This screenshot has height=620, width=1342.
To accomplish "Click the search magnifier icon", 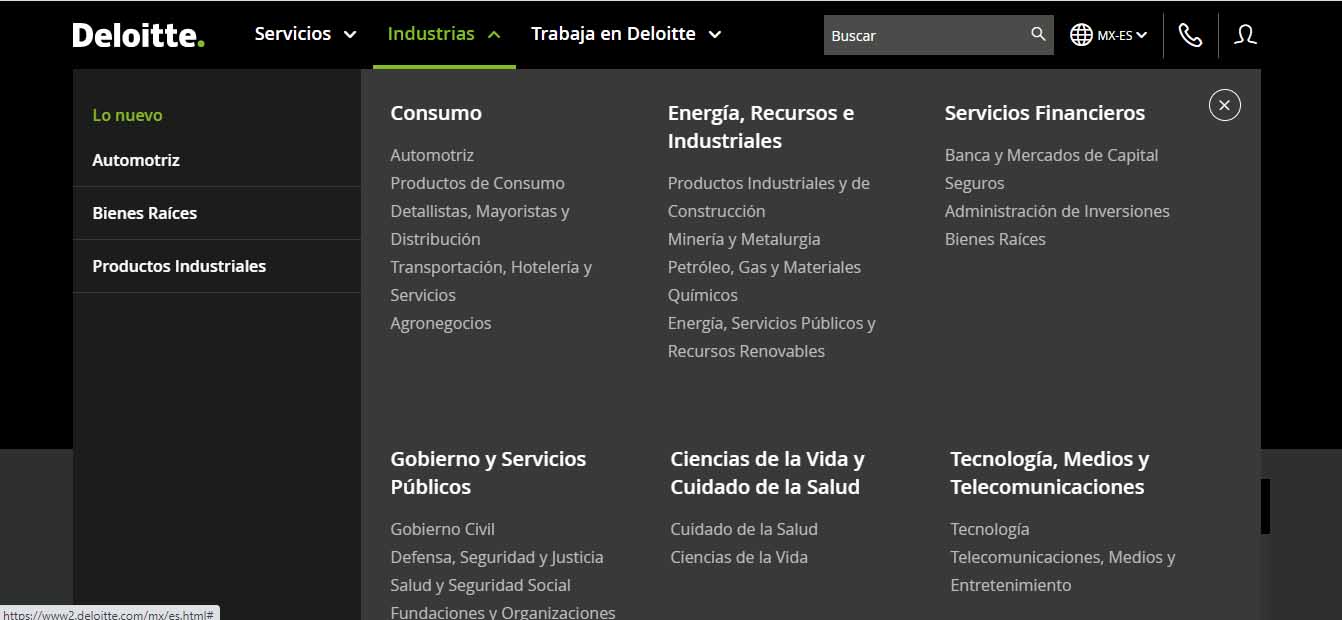I will click(1038, 35).
